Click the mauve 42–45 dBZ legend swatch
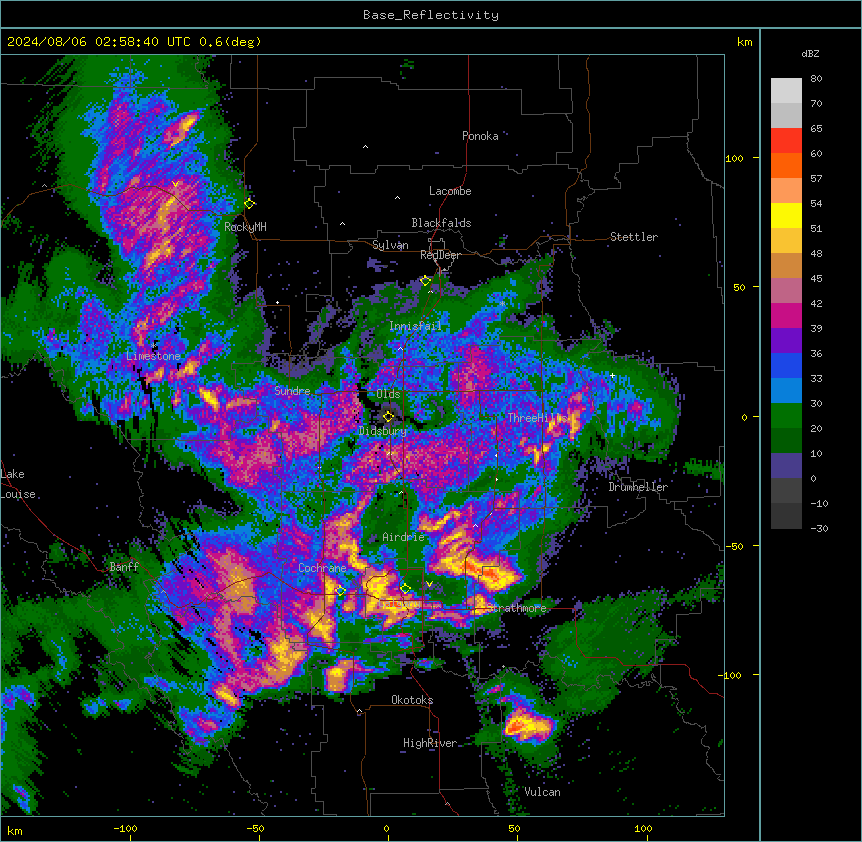 (786, 291)
